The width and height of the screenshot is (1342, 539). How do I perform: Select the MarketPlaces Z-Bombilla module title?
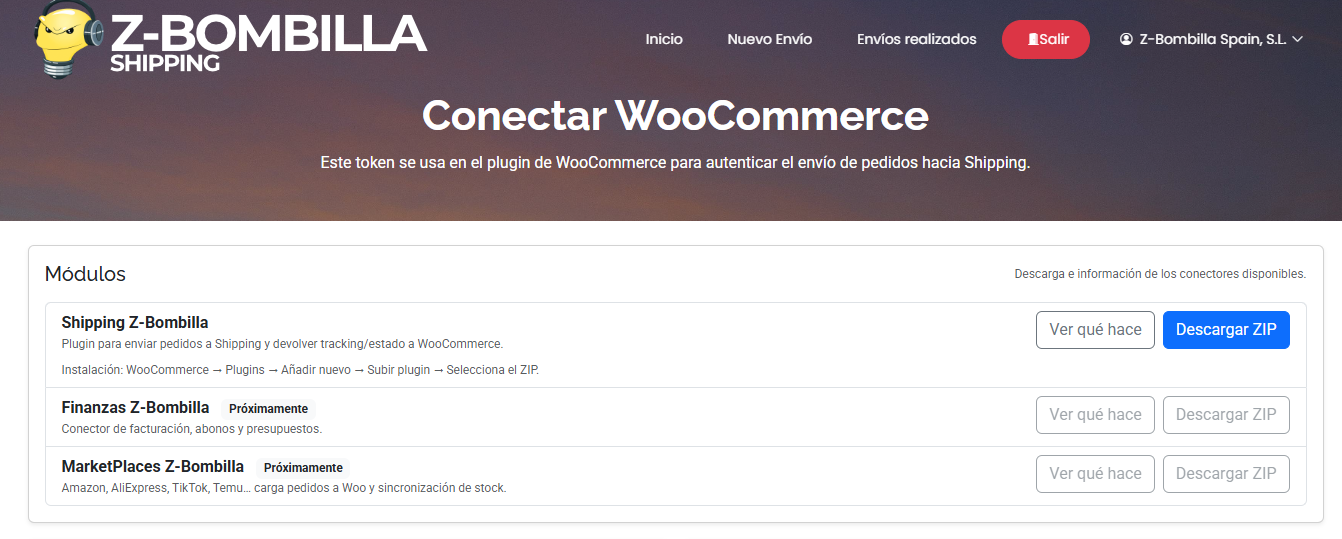(152, 467)
